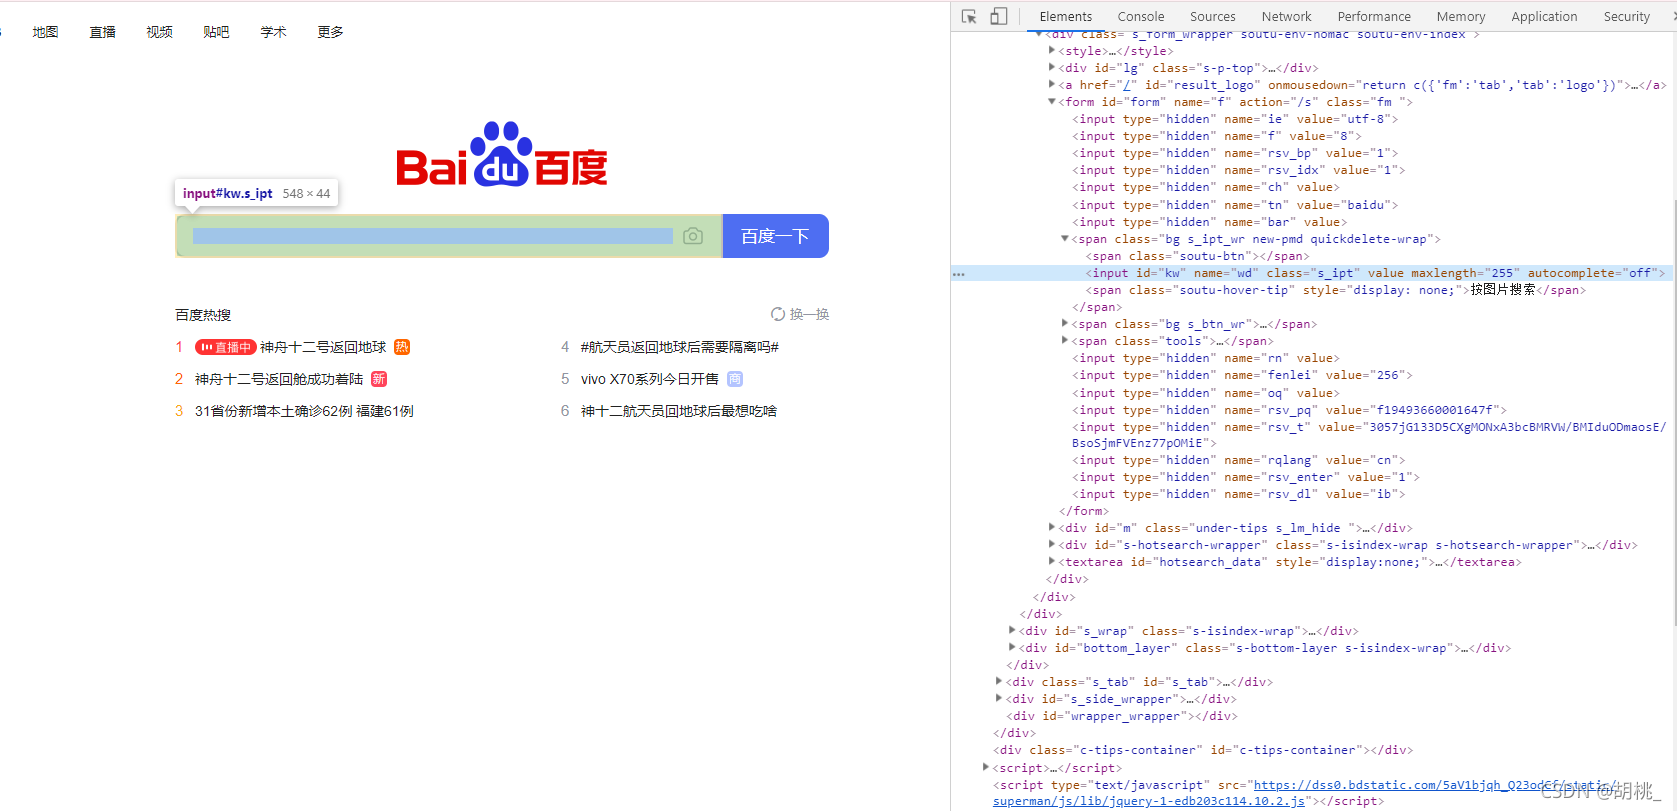Expand the div id="lg" node
1677x811 pixels.
[x=1052, y=67]
